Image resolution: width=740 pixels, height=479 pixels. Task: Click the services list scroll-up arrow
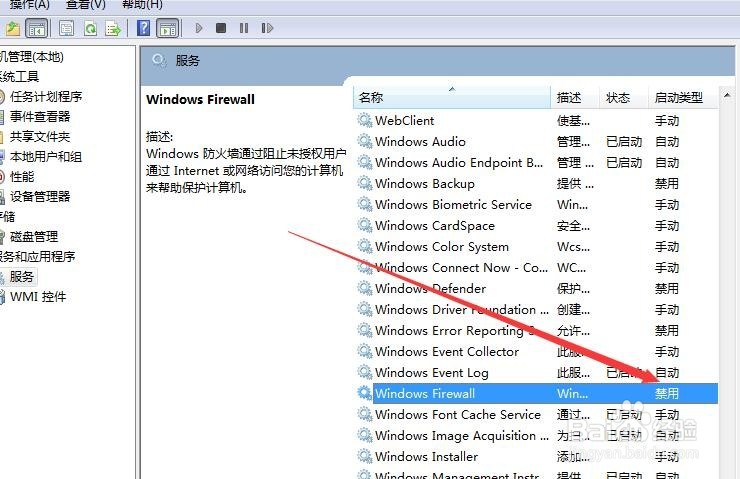pyautogui.click(x=727, y=96)
